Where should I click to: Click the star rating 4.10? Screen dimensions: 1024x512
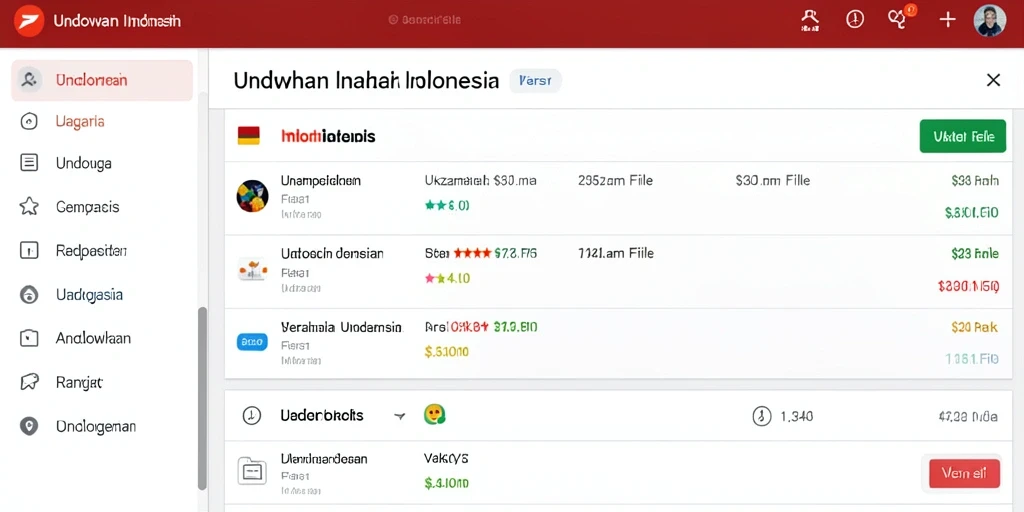[447, 279]
